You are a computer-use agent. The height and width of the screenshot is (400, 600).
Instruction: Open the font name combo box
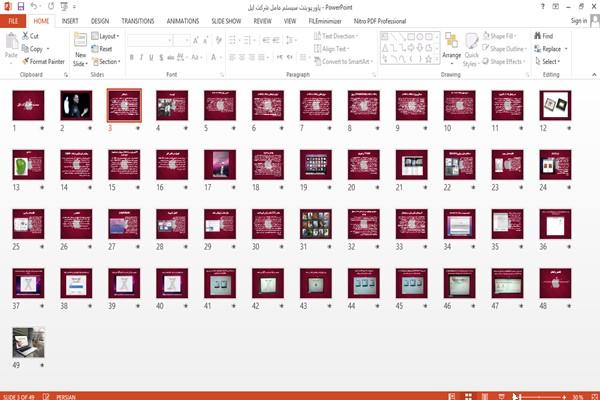150,40
